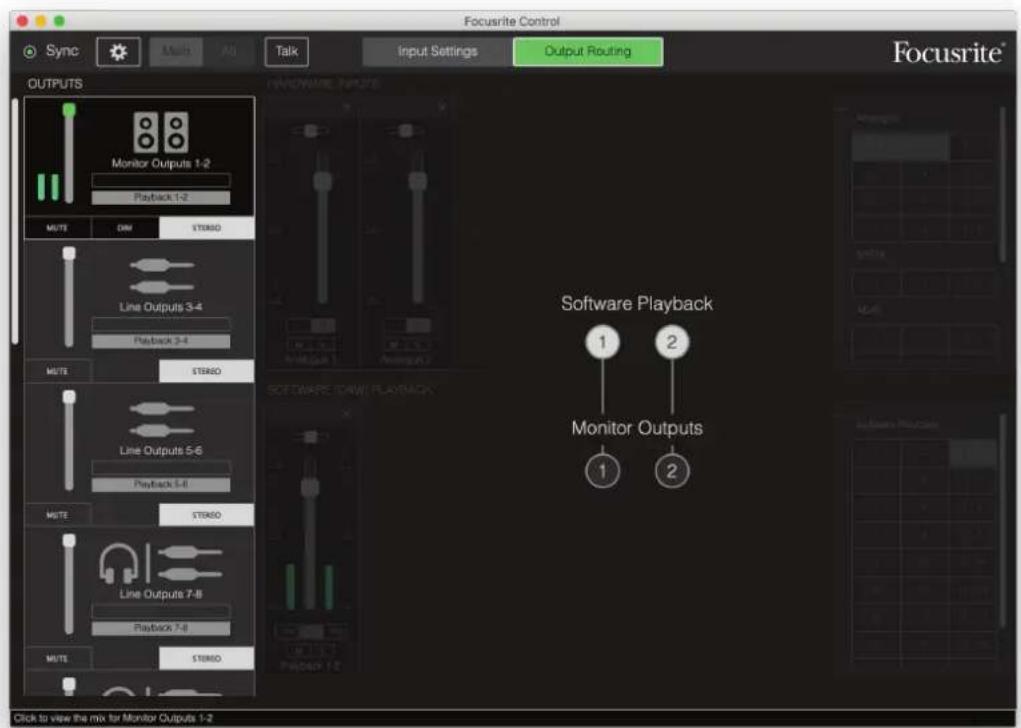Mute Line Outputs 7-8

pyautogui.click(x=57, y=658)
